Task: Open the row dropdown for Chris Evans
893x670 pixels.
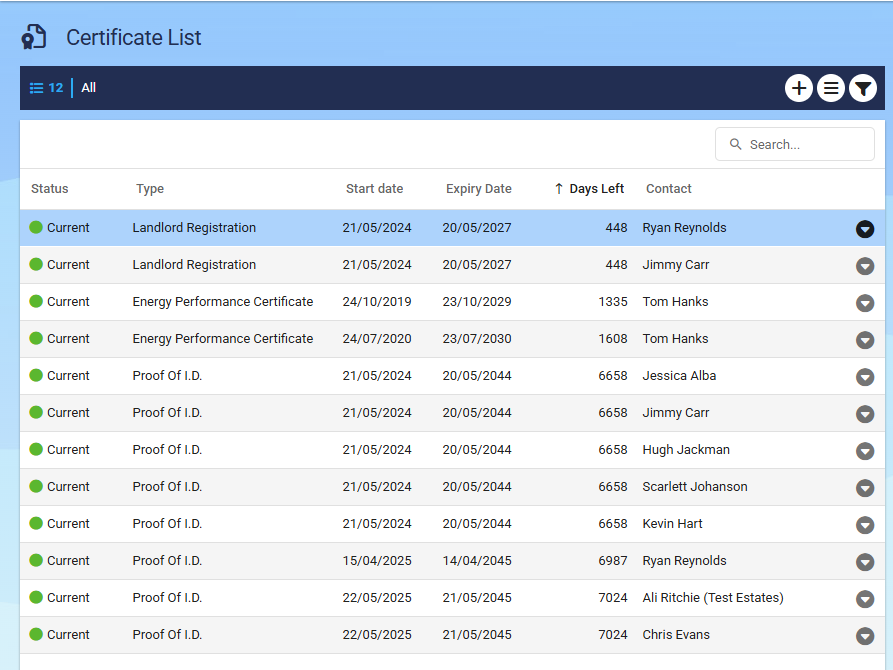Action: click(x=865, y=636)
